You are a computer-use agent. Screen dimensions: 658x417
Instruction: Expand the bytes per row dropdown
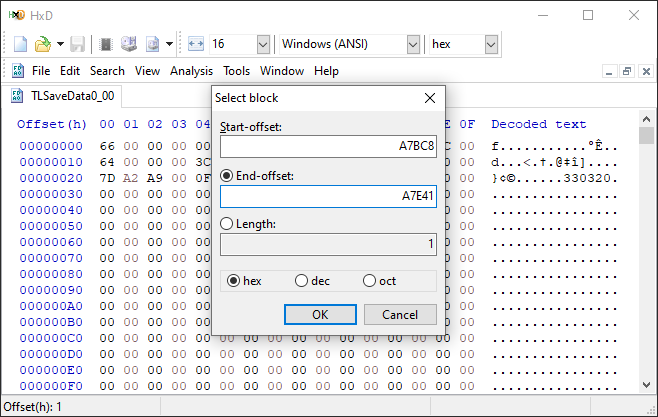coord(263,44)
